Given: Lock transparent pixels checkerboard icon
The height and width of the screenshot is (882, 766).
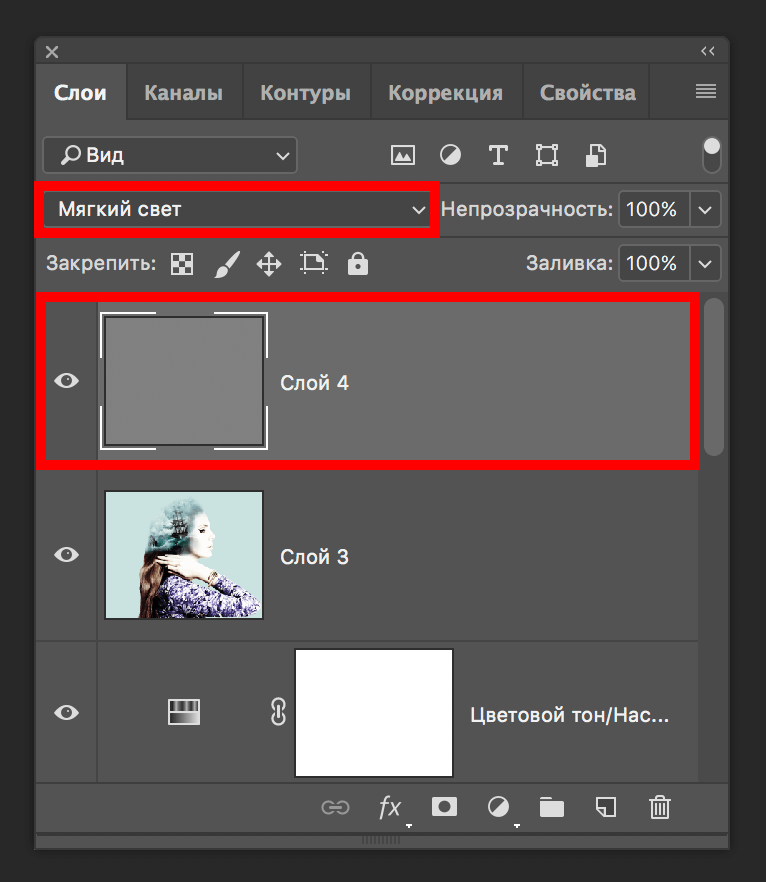Looking at the screenshot, I should click(x=182, y=264).
